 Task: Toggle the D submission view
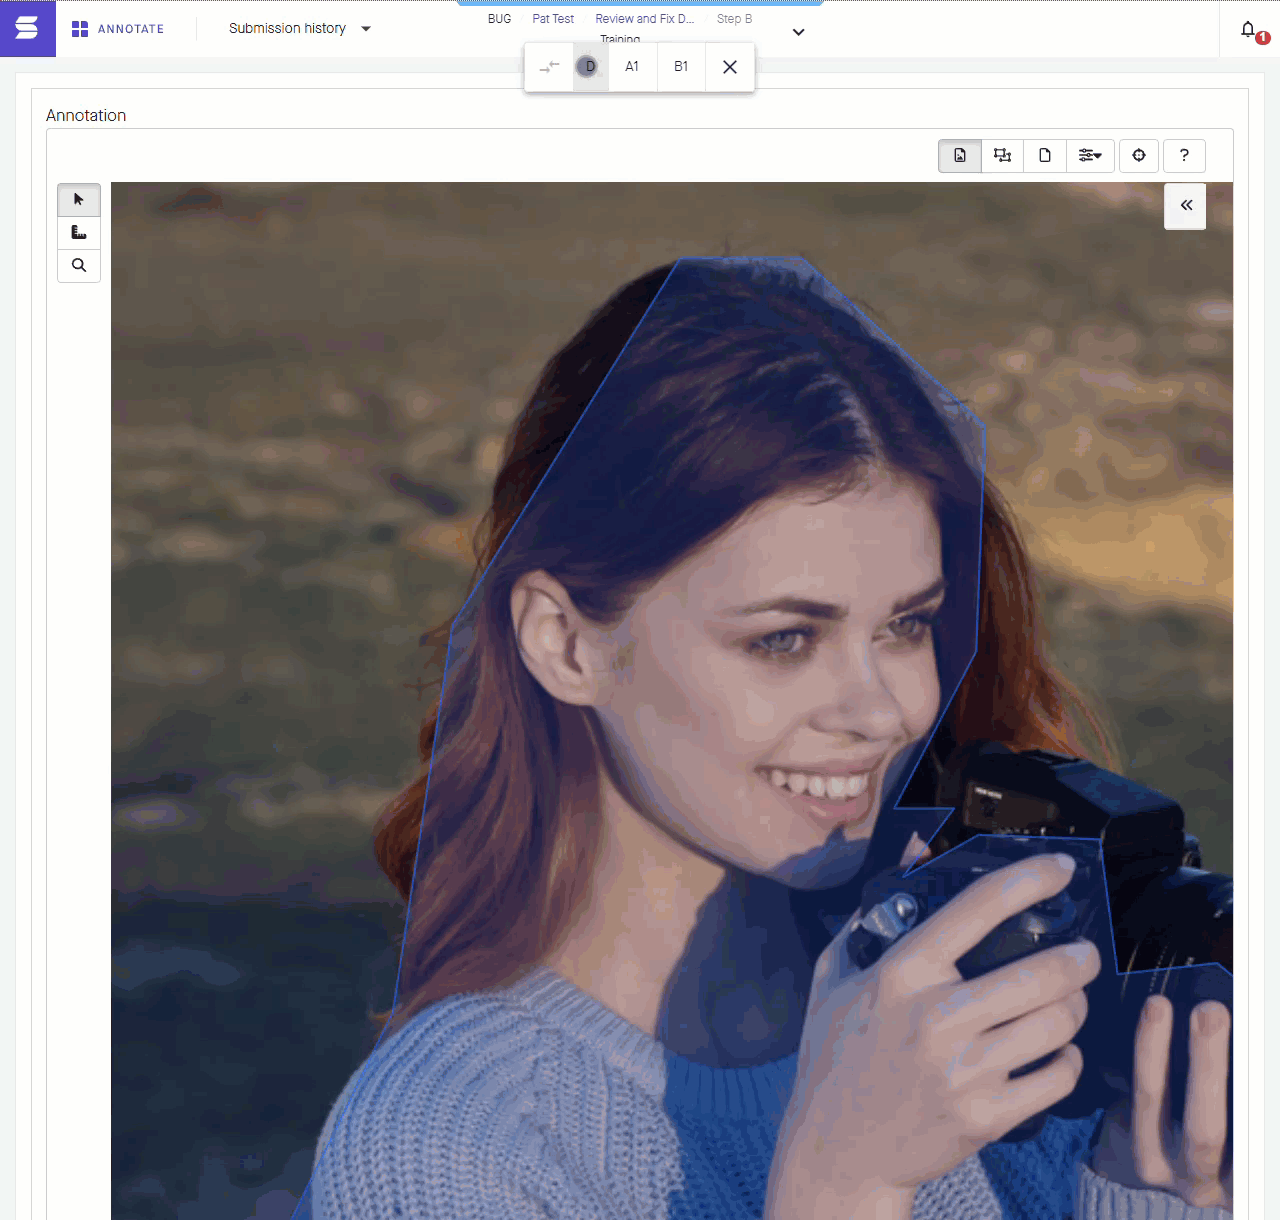click(x=589, y=67)
